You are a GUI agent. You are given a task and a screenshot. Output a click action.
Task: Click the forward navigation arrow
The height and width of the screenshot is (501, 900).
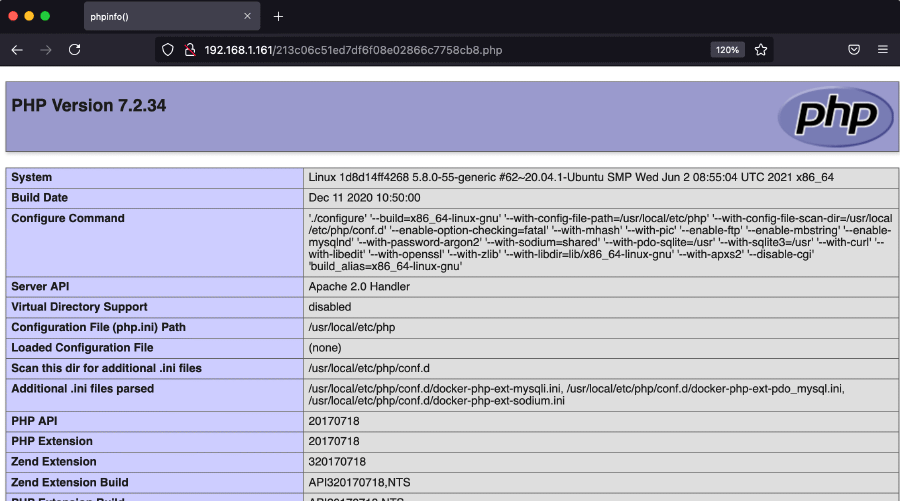(45, 49)
